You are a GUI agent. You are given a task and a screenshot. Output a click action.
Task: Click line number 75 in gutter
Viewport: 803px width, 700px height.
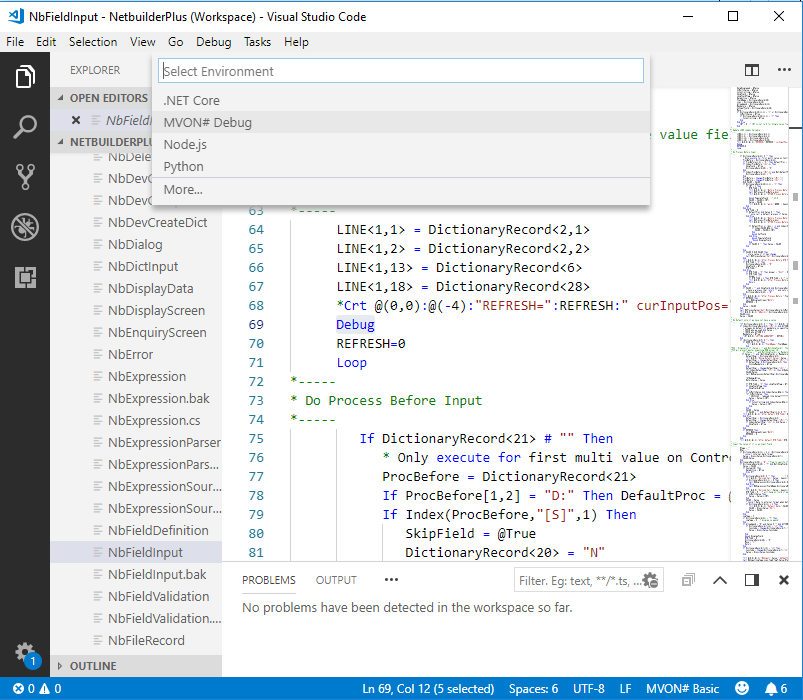coord(256,439)
